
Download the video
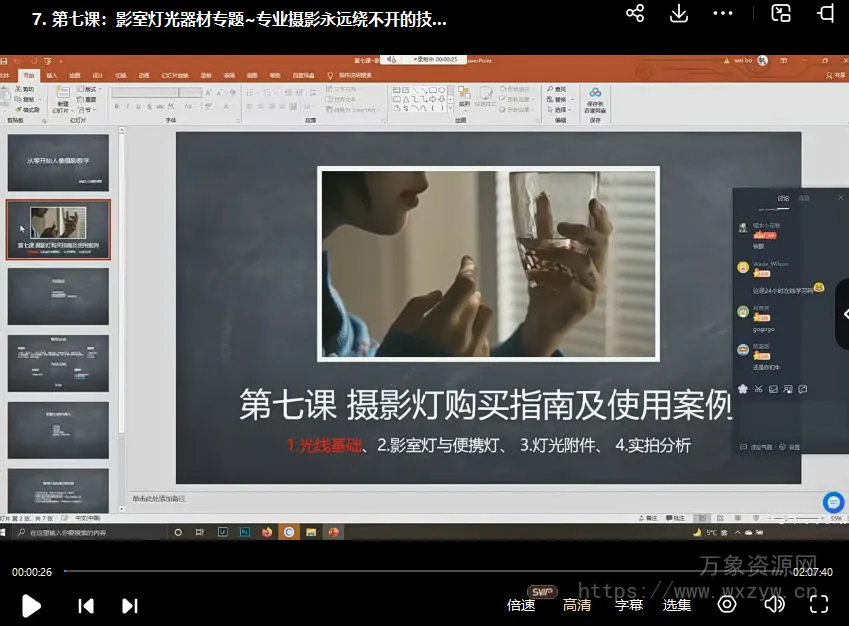click(679, 13)
